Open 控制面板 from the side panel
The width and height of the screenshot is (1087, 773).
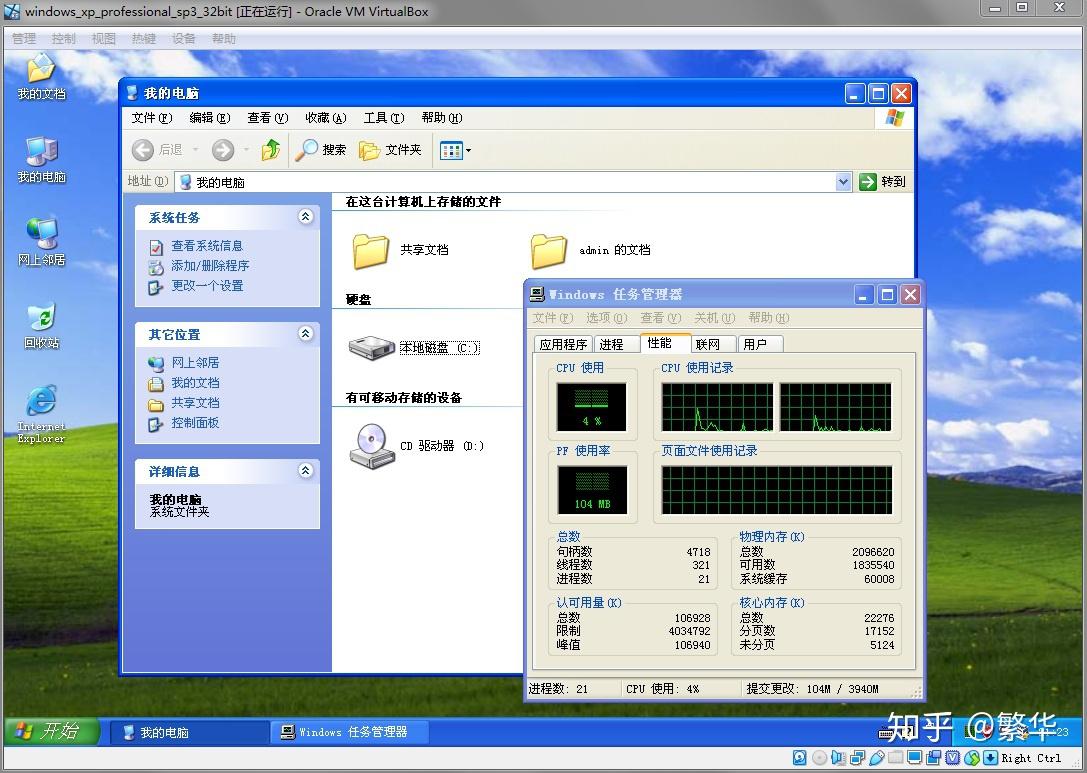(195, 423)
